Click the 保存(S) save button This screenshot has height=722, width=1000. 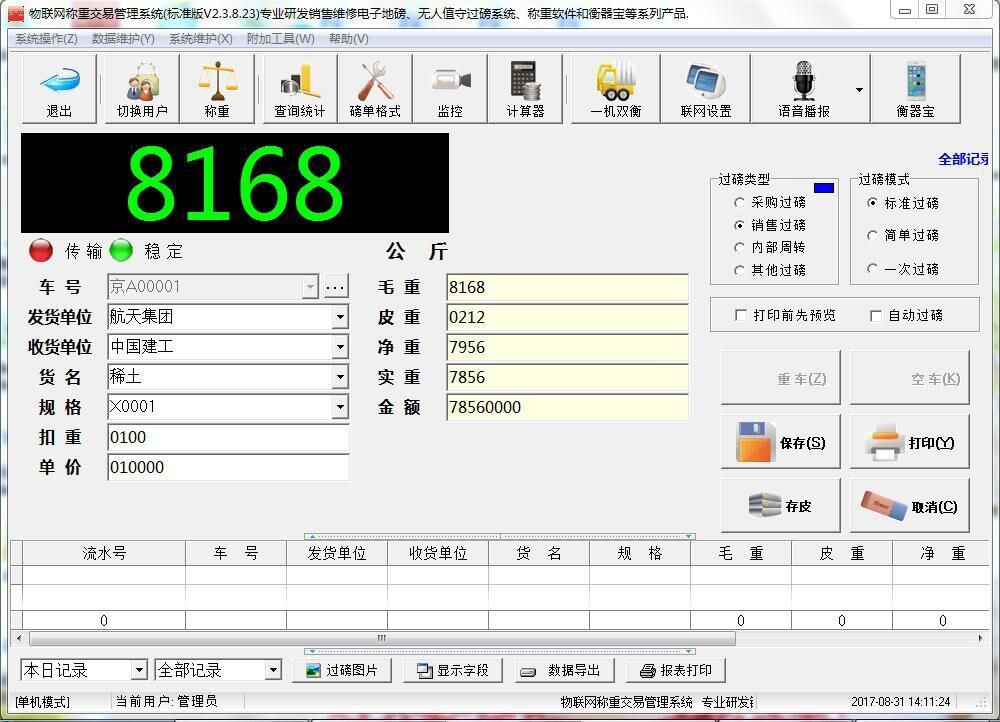[x=780, y=441]
